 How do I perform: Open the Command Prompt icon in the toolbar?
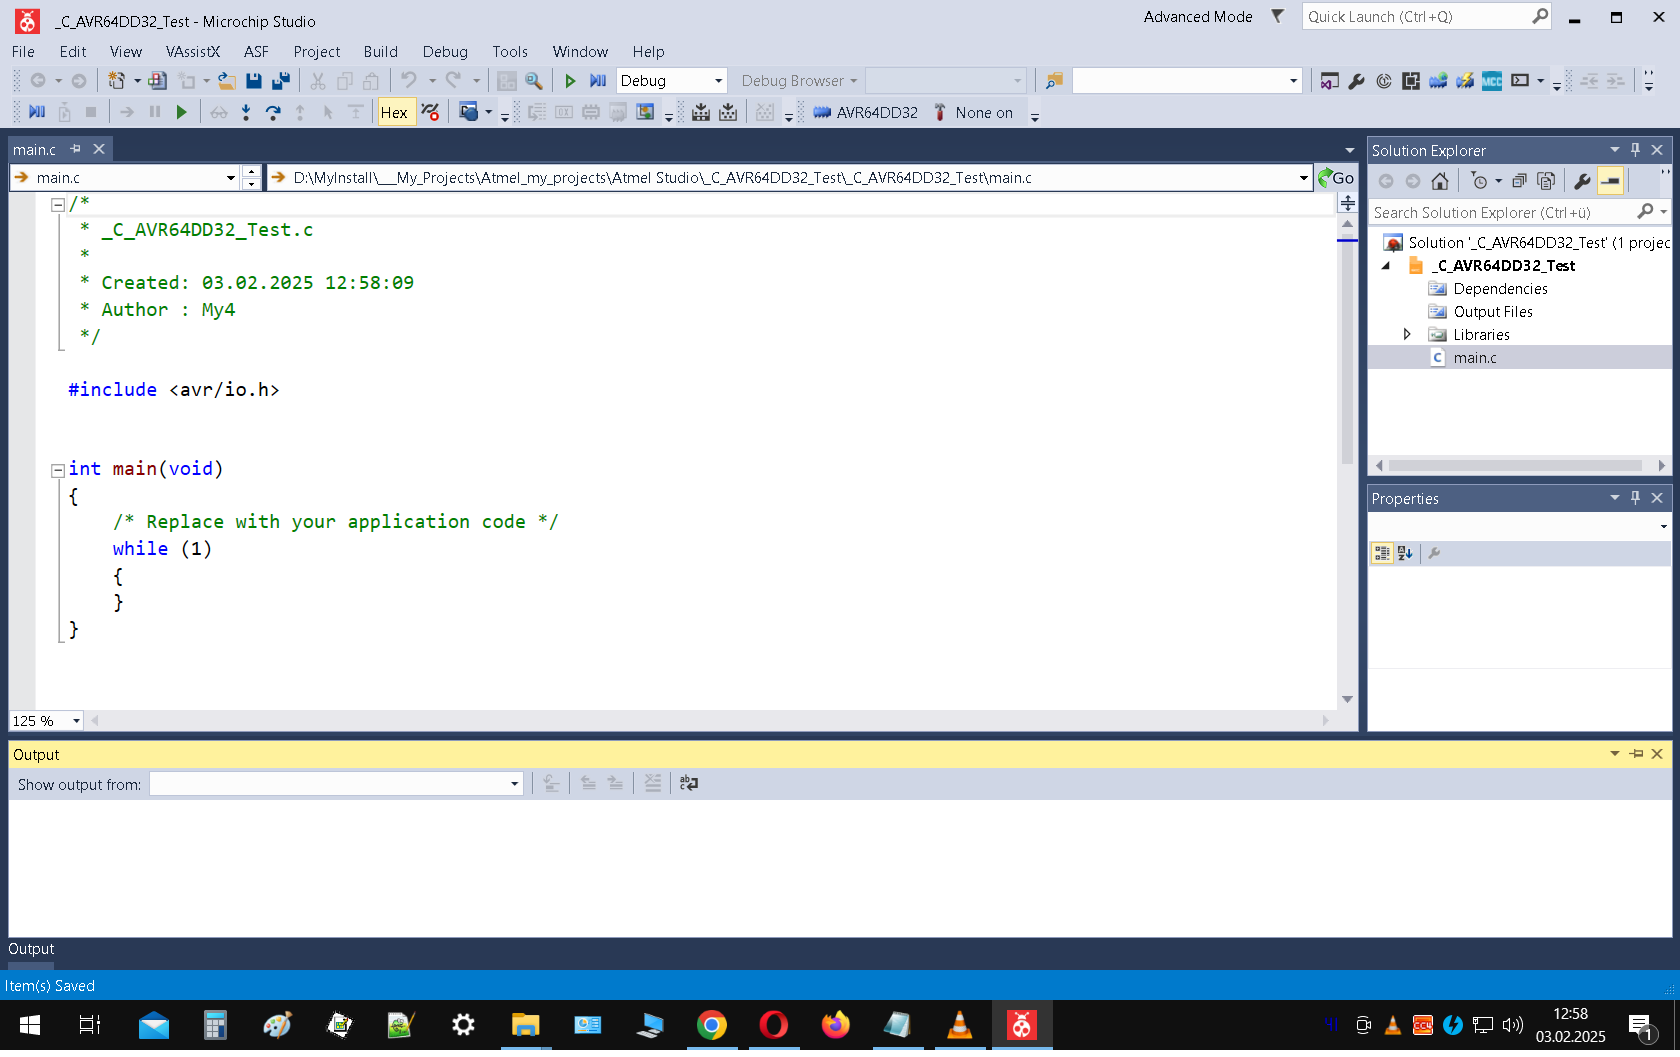[1520, 81]
